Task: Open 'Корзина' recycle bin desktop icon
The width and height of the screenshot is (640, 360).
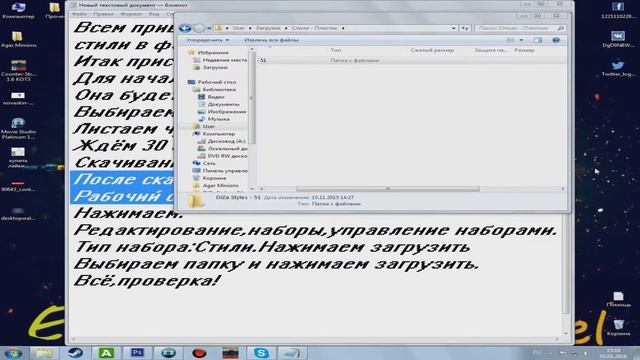Action: 618,328
